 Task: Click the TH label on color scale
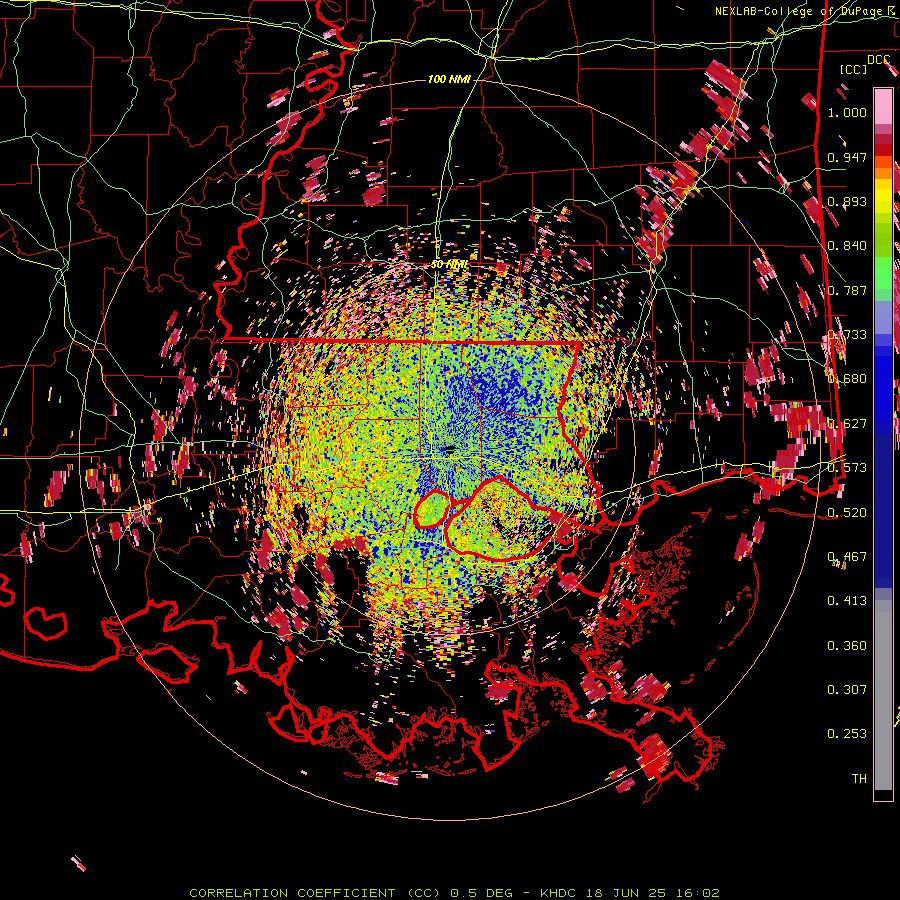(x=859, y=779)
